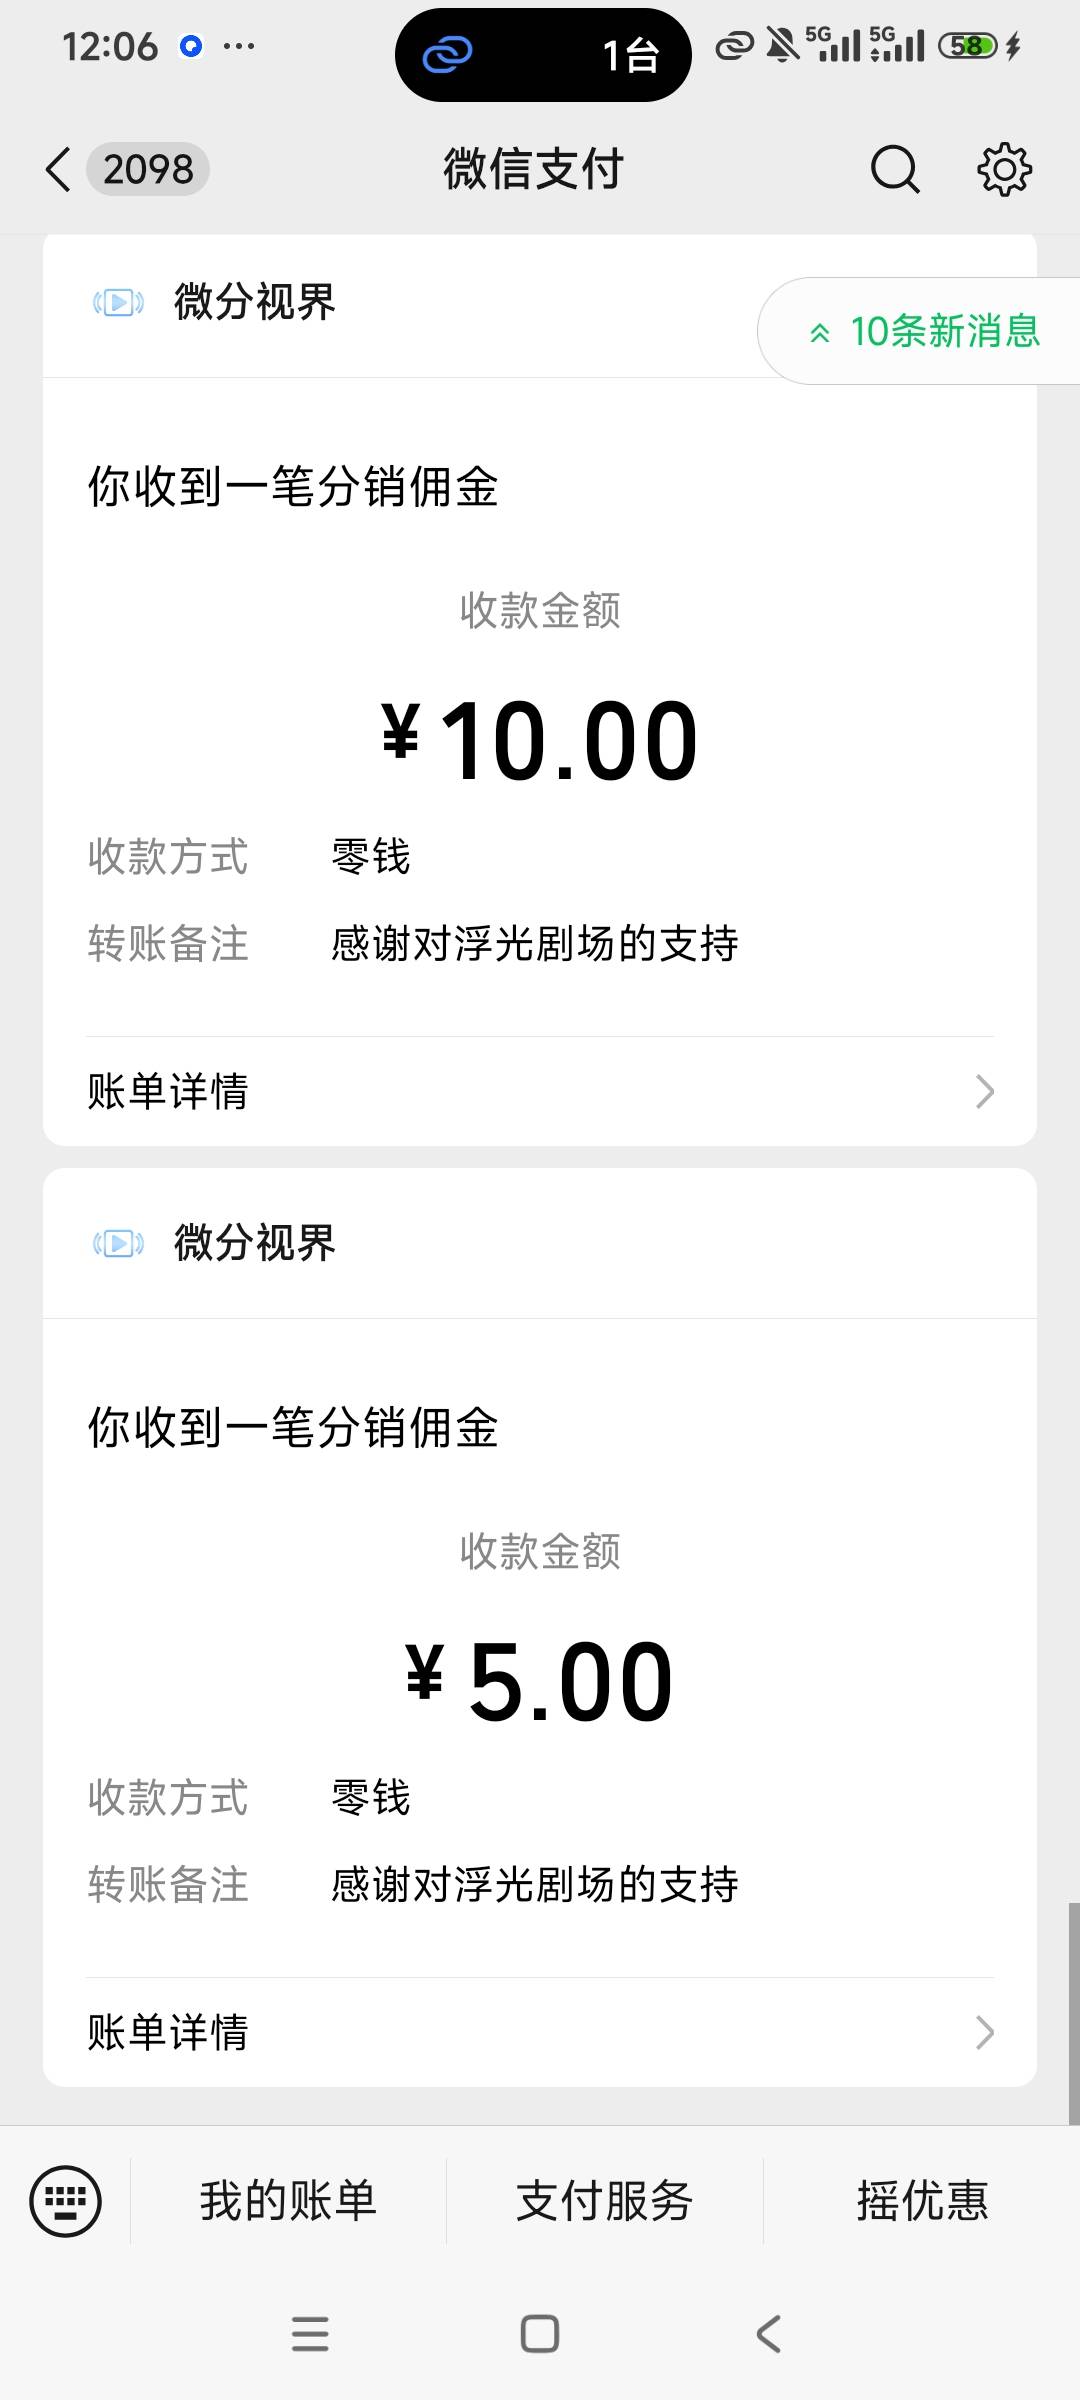
Task: Expand 账单详情 for the ¥5.00 payment
Action: tap(540, 2032)
